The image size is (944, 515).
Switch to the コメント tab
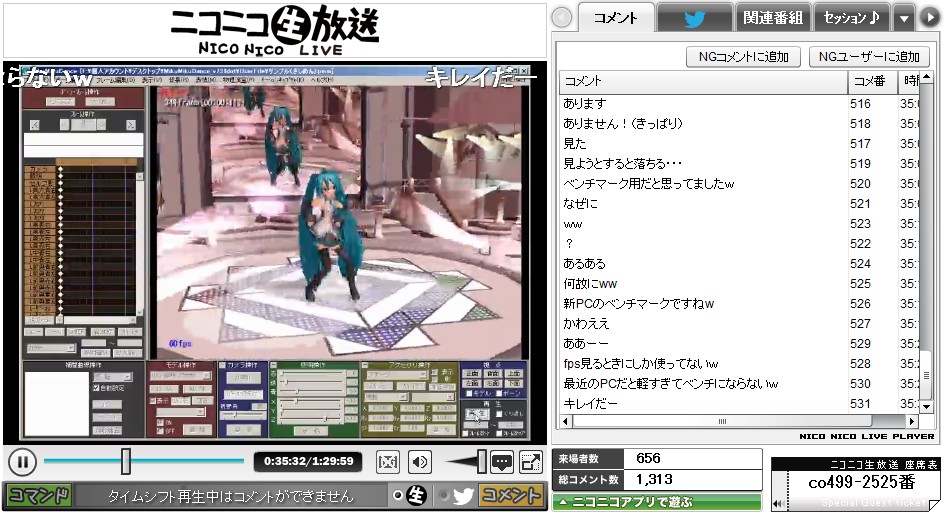click(x=615, y=17)
